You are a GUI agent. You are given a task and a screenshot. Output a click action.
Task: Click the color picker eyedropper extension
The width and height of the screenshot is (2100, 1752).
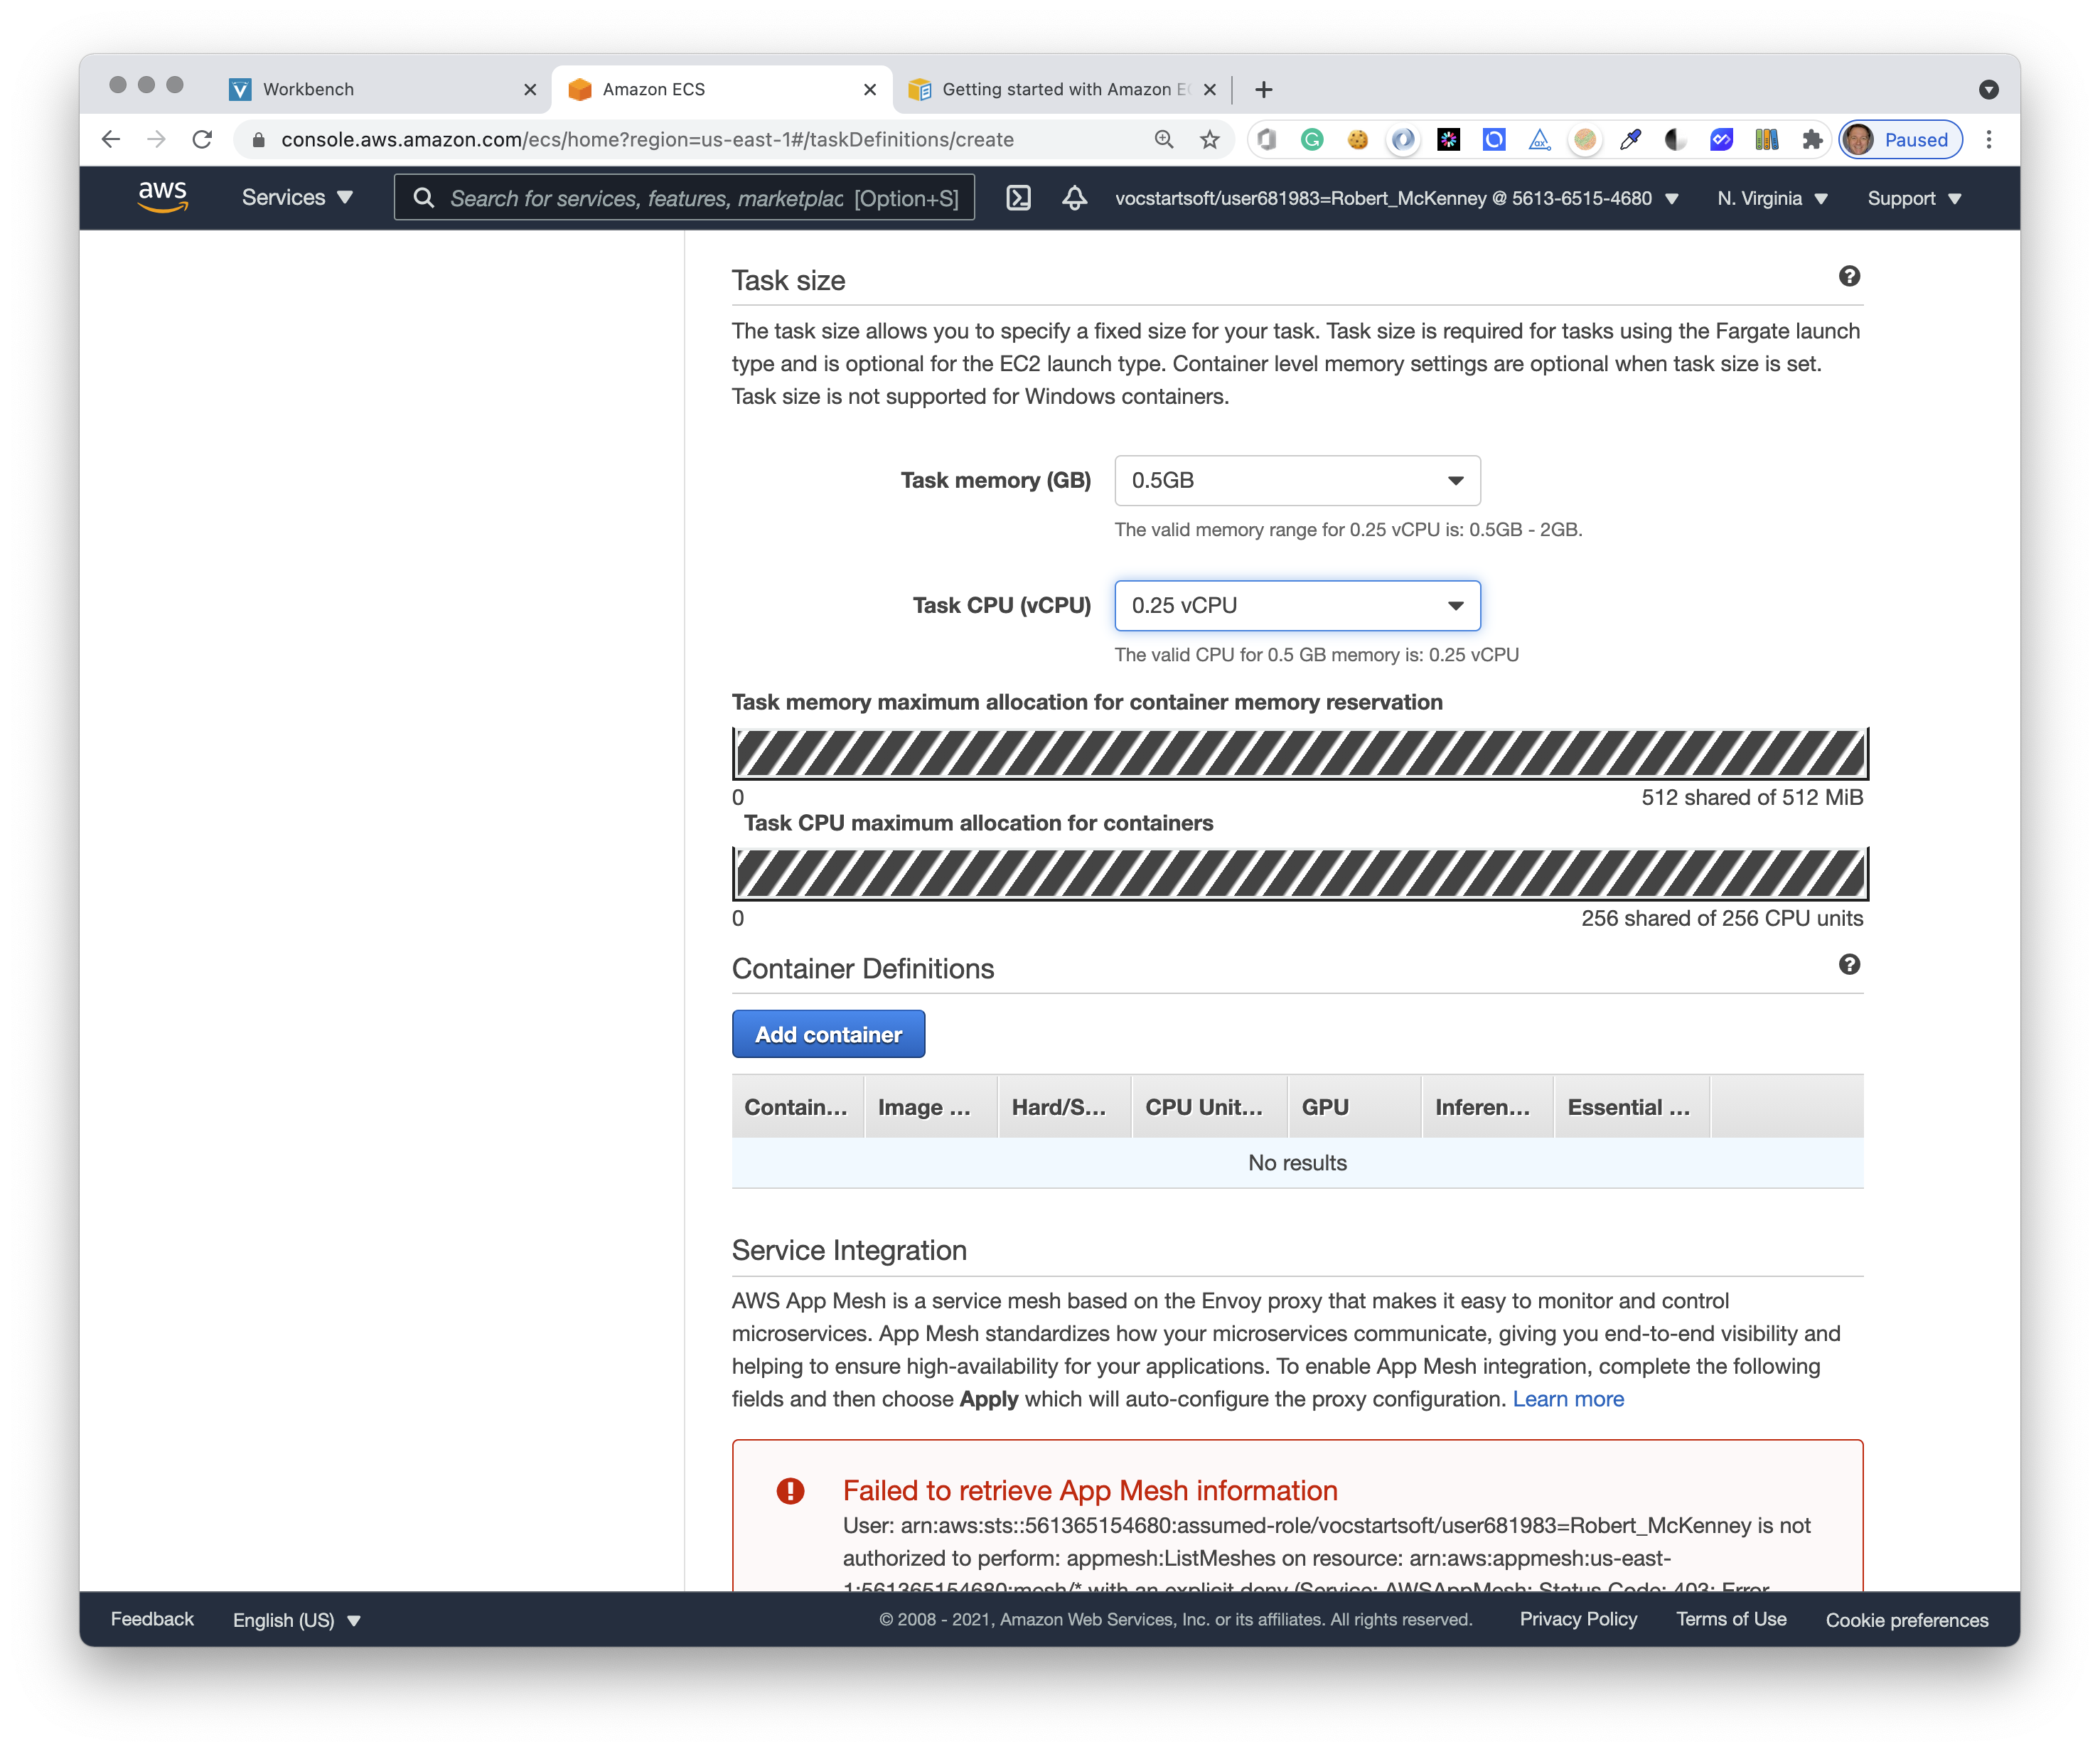1630,140
